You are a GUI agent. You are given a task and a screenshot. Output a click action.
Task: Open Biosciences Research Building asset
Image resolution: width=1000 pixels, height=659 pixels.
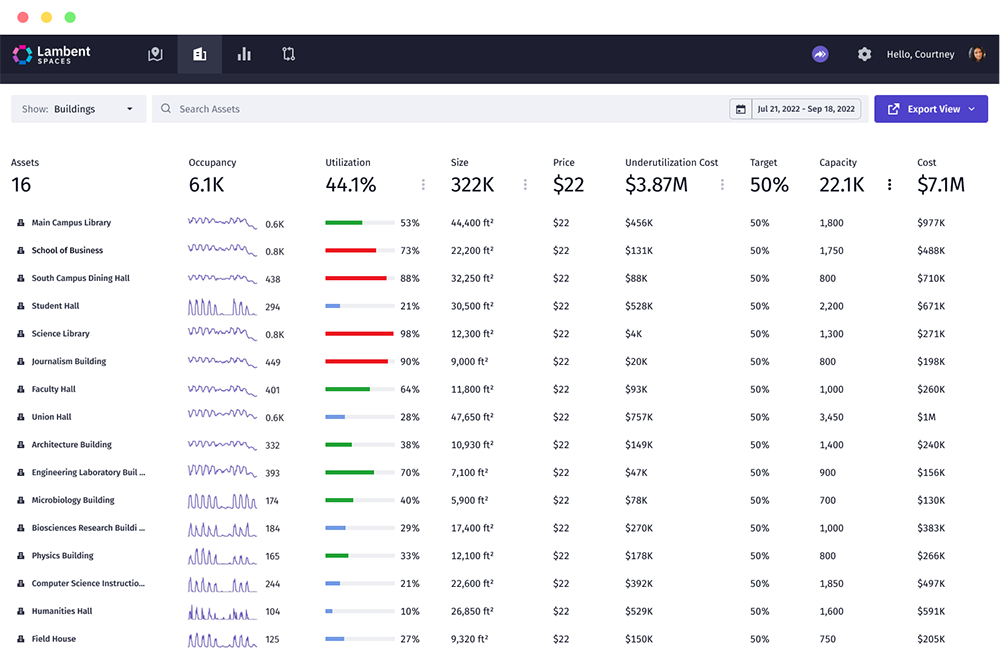coord(88,528)
